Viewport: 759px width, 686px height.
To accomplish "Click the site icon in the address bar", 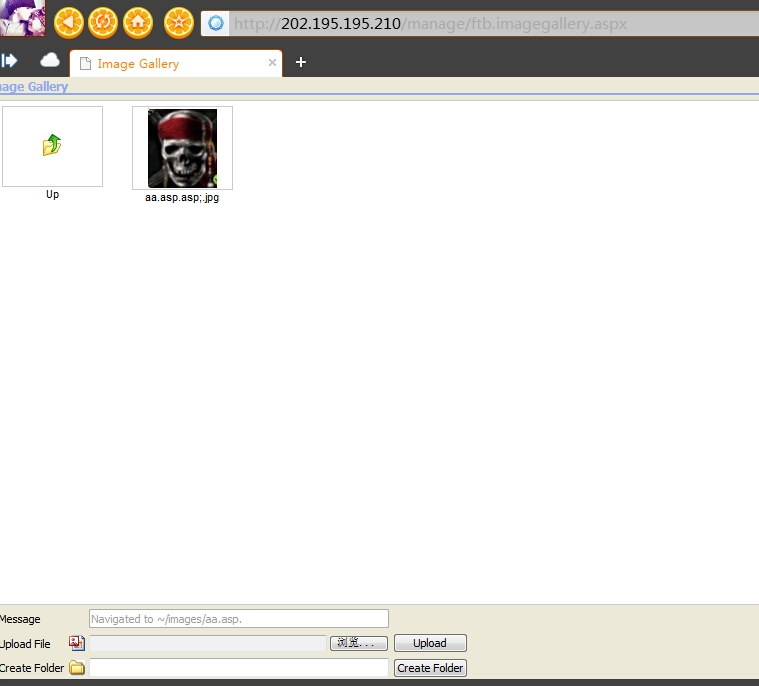I will point(215,23).
